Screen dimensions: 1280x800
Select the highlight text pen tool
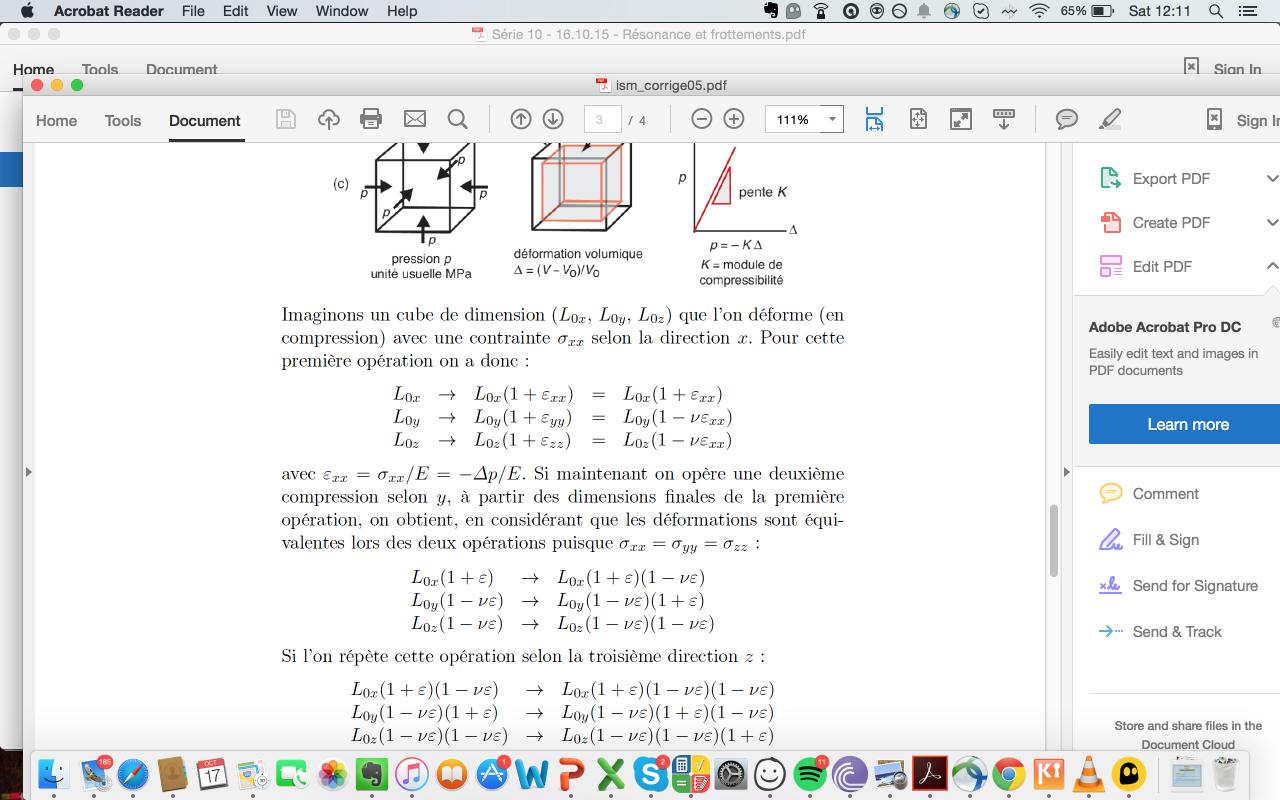click(1109, 119)
